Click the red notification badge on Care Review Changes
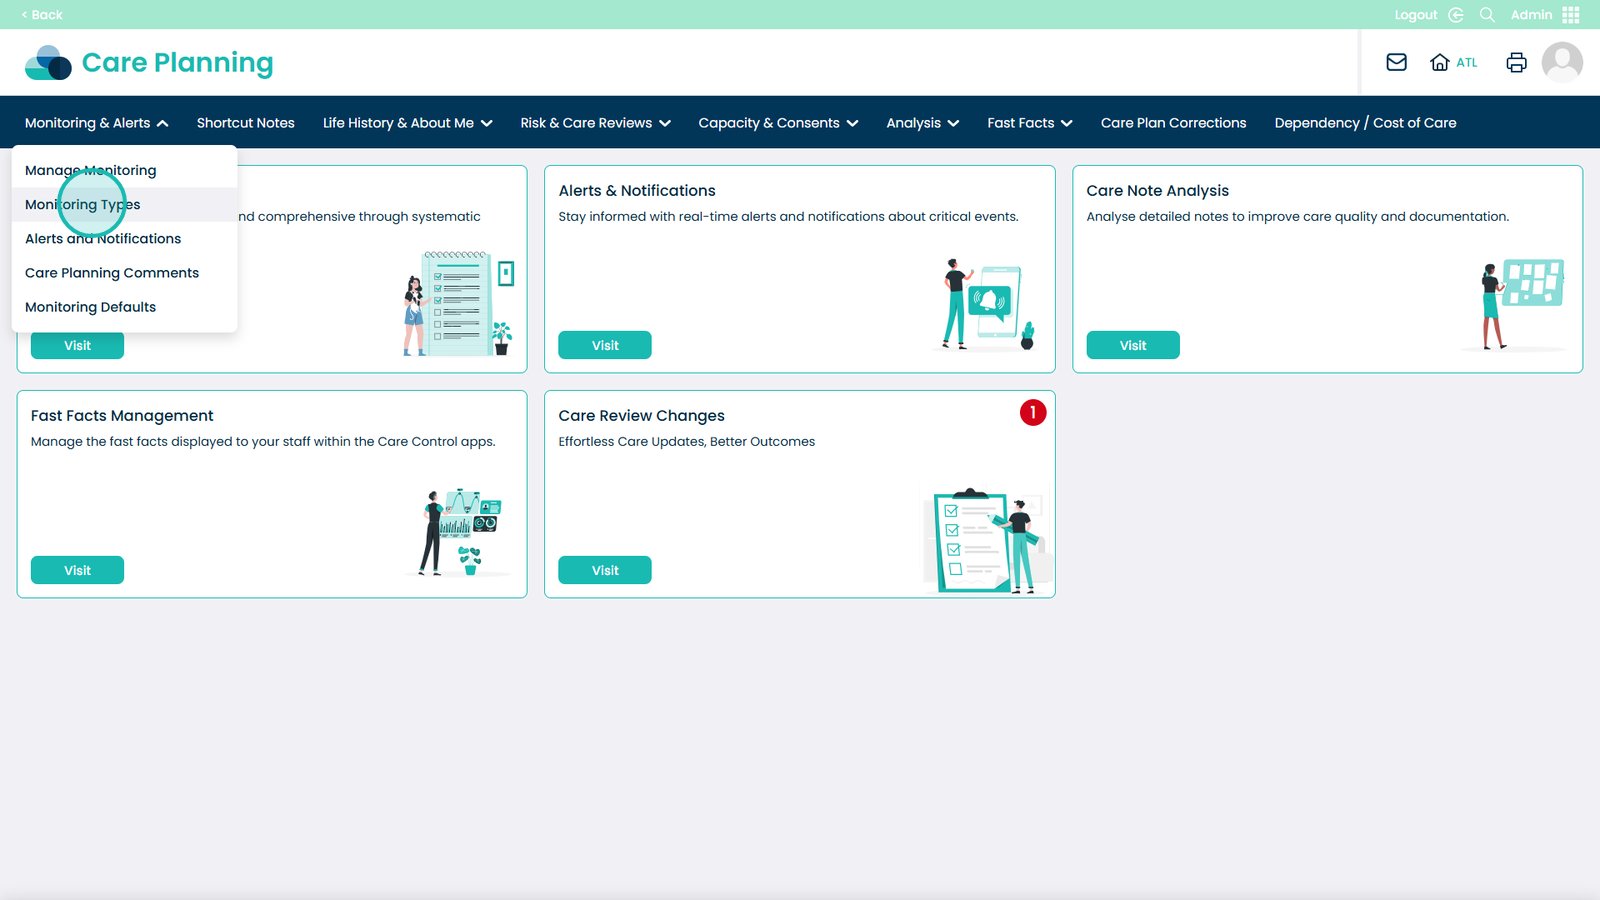This screenshot has height=900, width=1600. pyautogui.click(x=1032, y=412)
